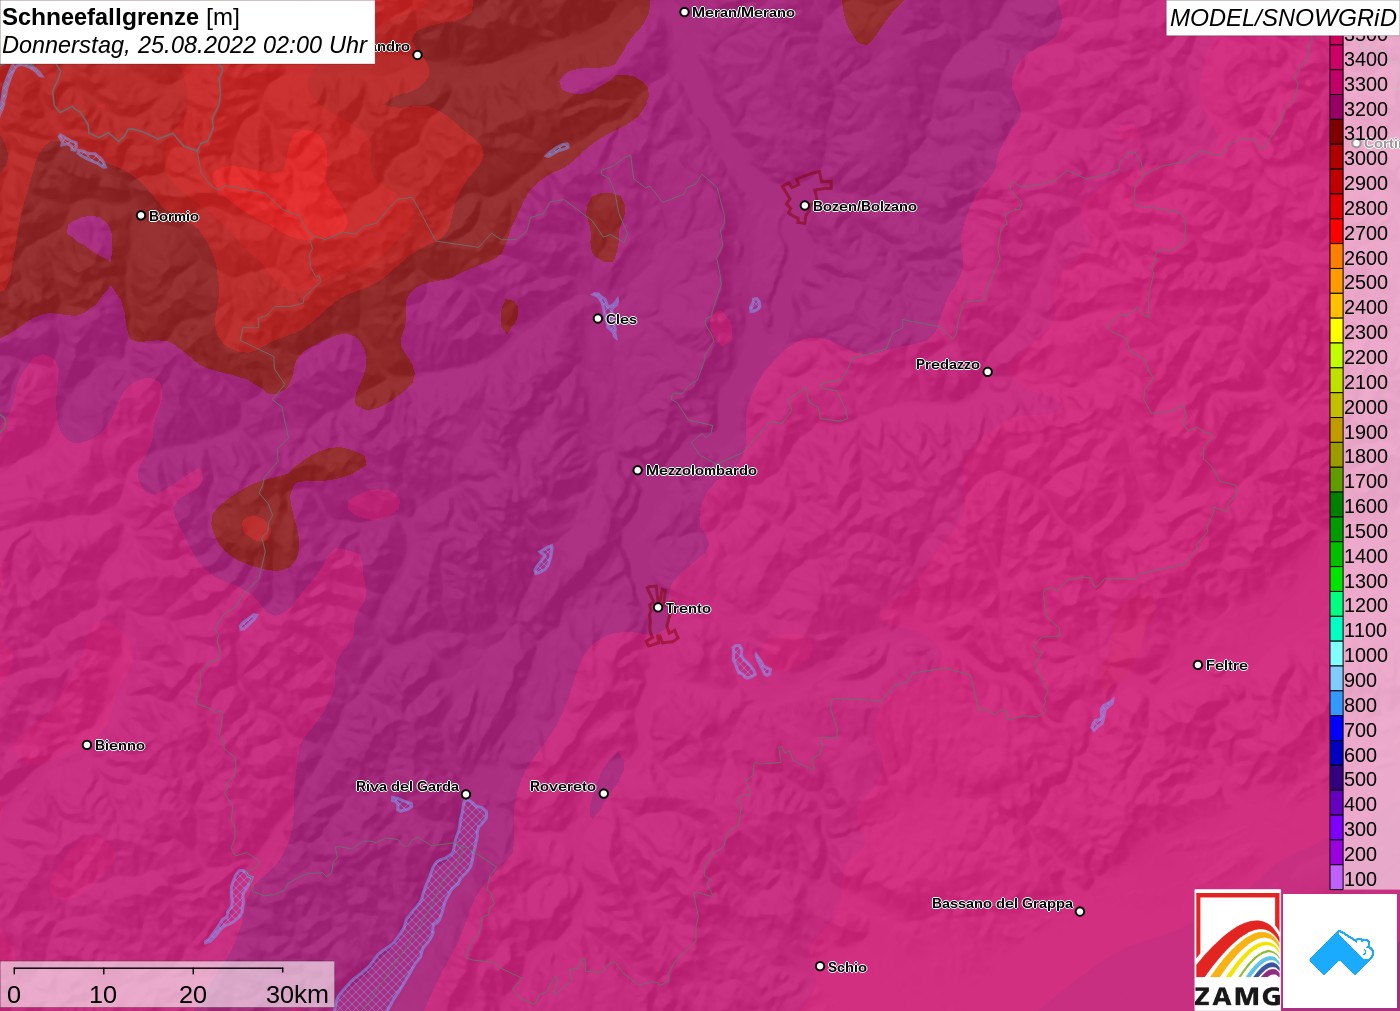Click the Bienno city marker
Viewport: 1400px width, 1011px height.
[x=87, y=745]
